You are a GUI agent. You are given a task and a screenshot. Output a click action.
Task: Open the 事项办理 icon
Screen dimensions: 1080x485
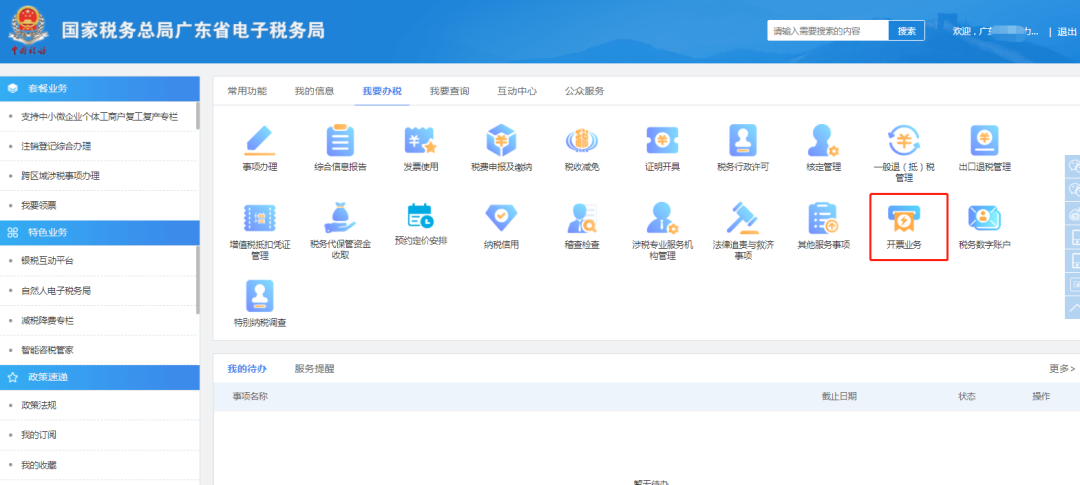coord(260,141)
